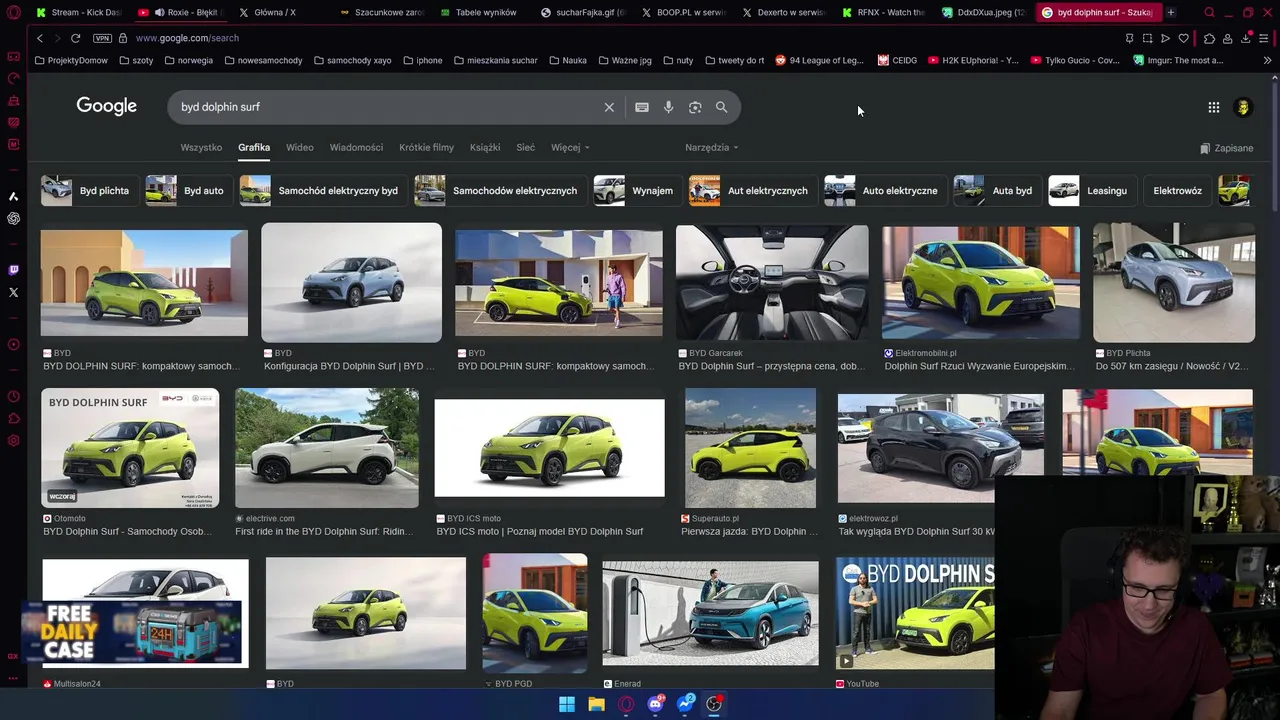Filter images by Byd auto chip

pos(187,190)
